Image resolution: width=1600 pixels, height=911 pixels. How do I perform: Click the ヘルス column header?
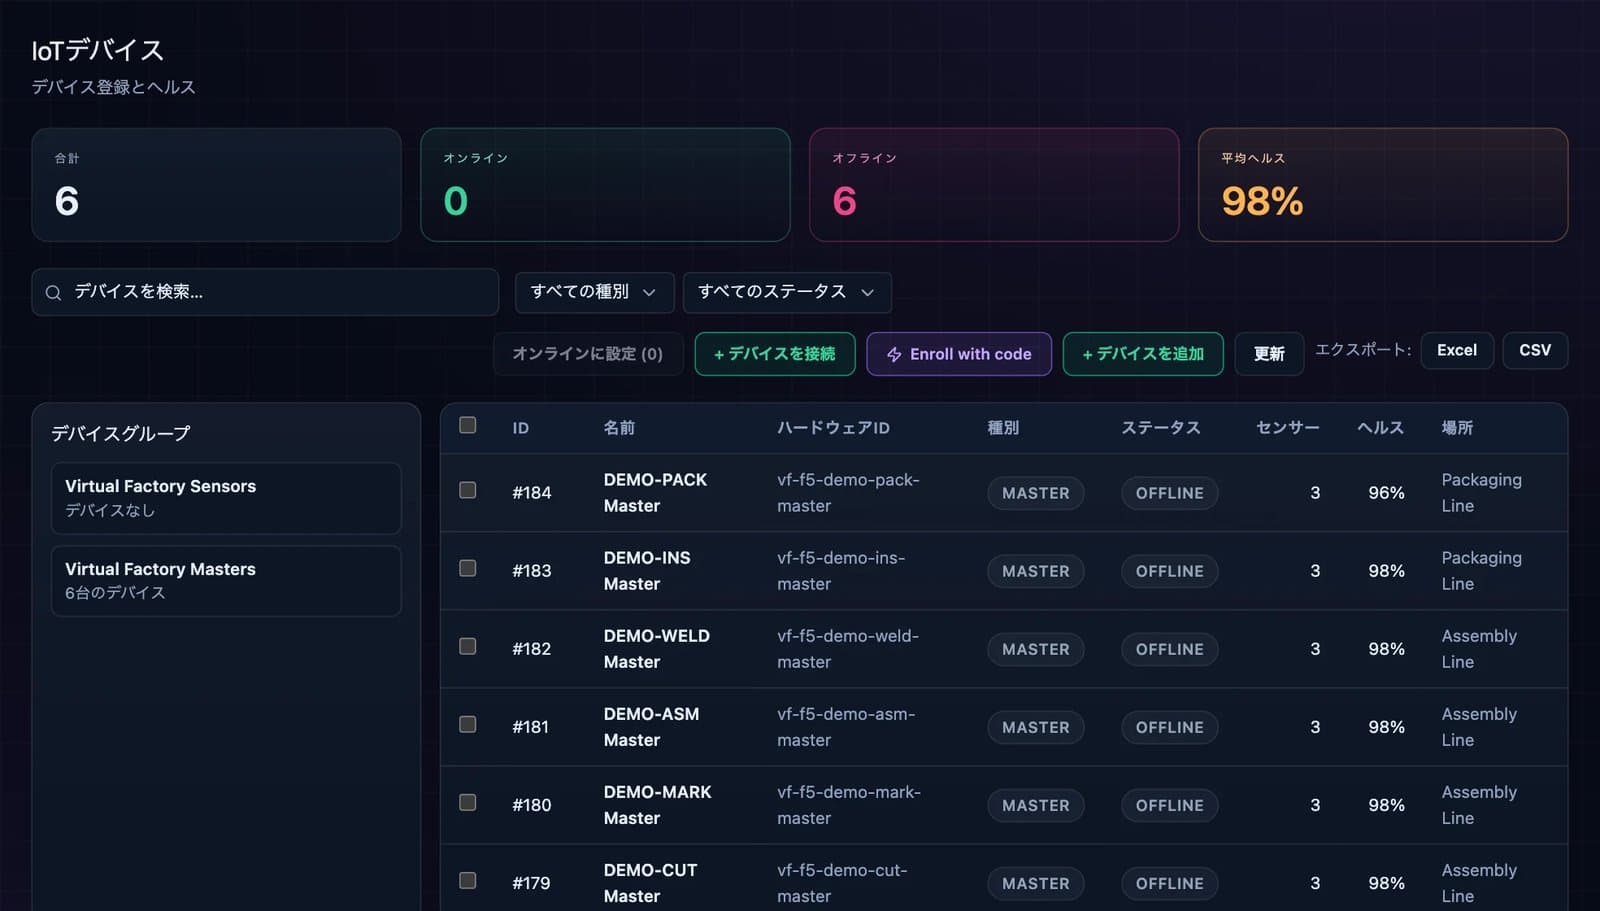pos(1380,428)
